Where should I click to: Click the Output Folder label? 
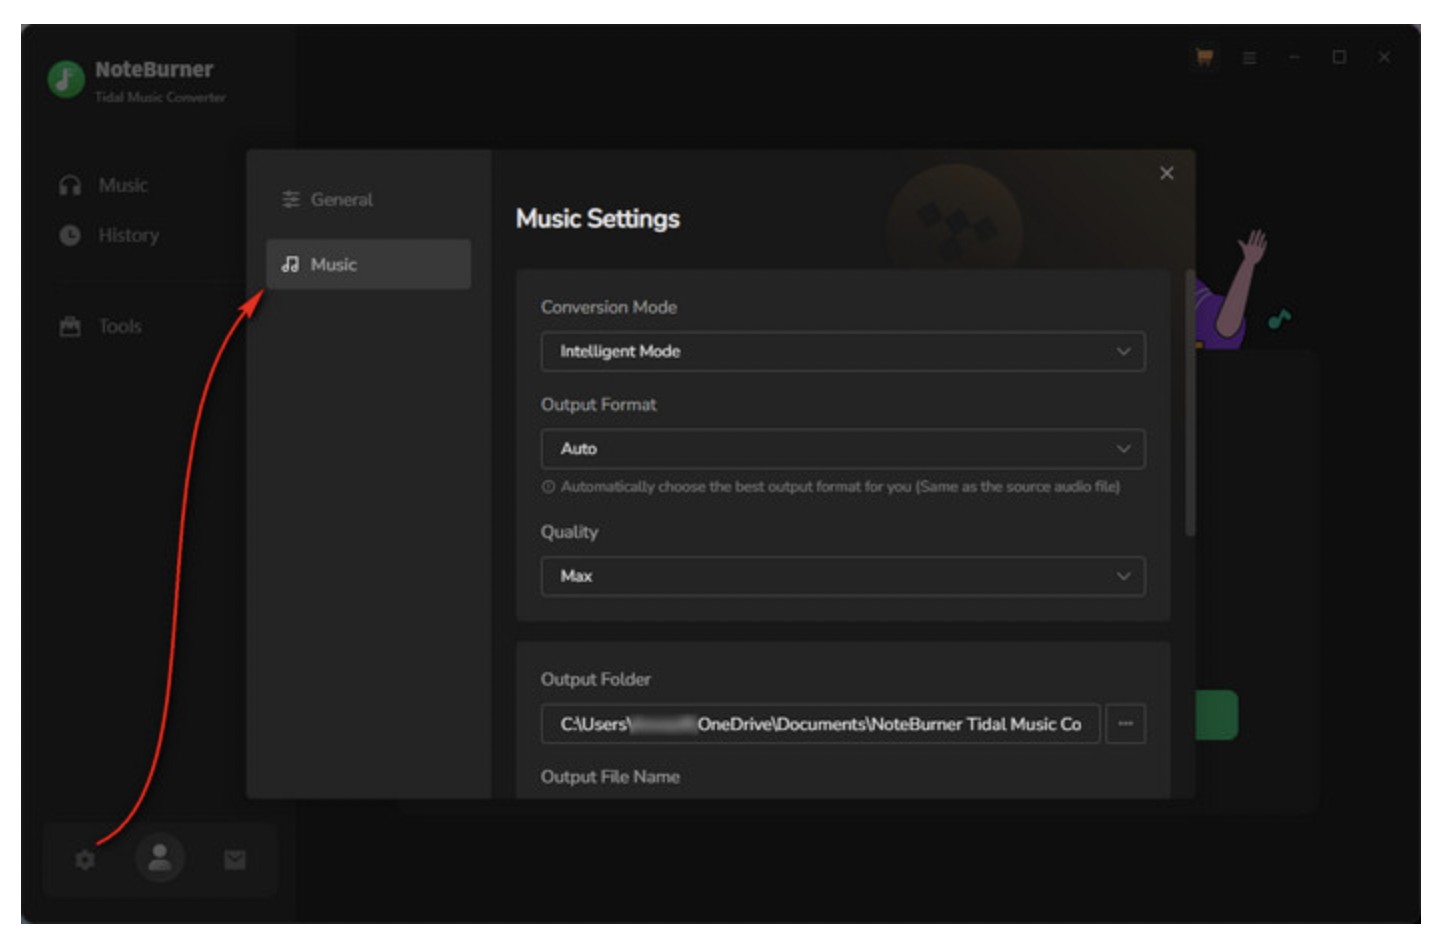tap(596, 680)
